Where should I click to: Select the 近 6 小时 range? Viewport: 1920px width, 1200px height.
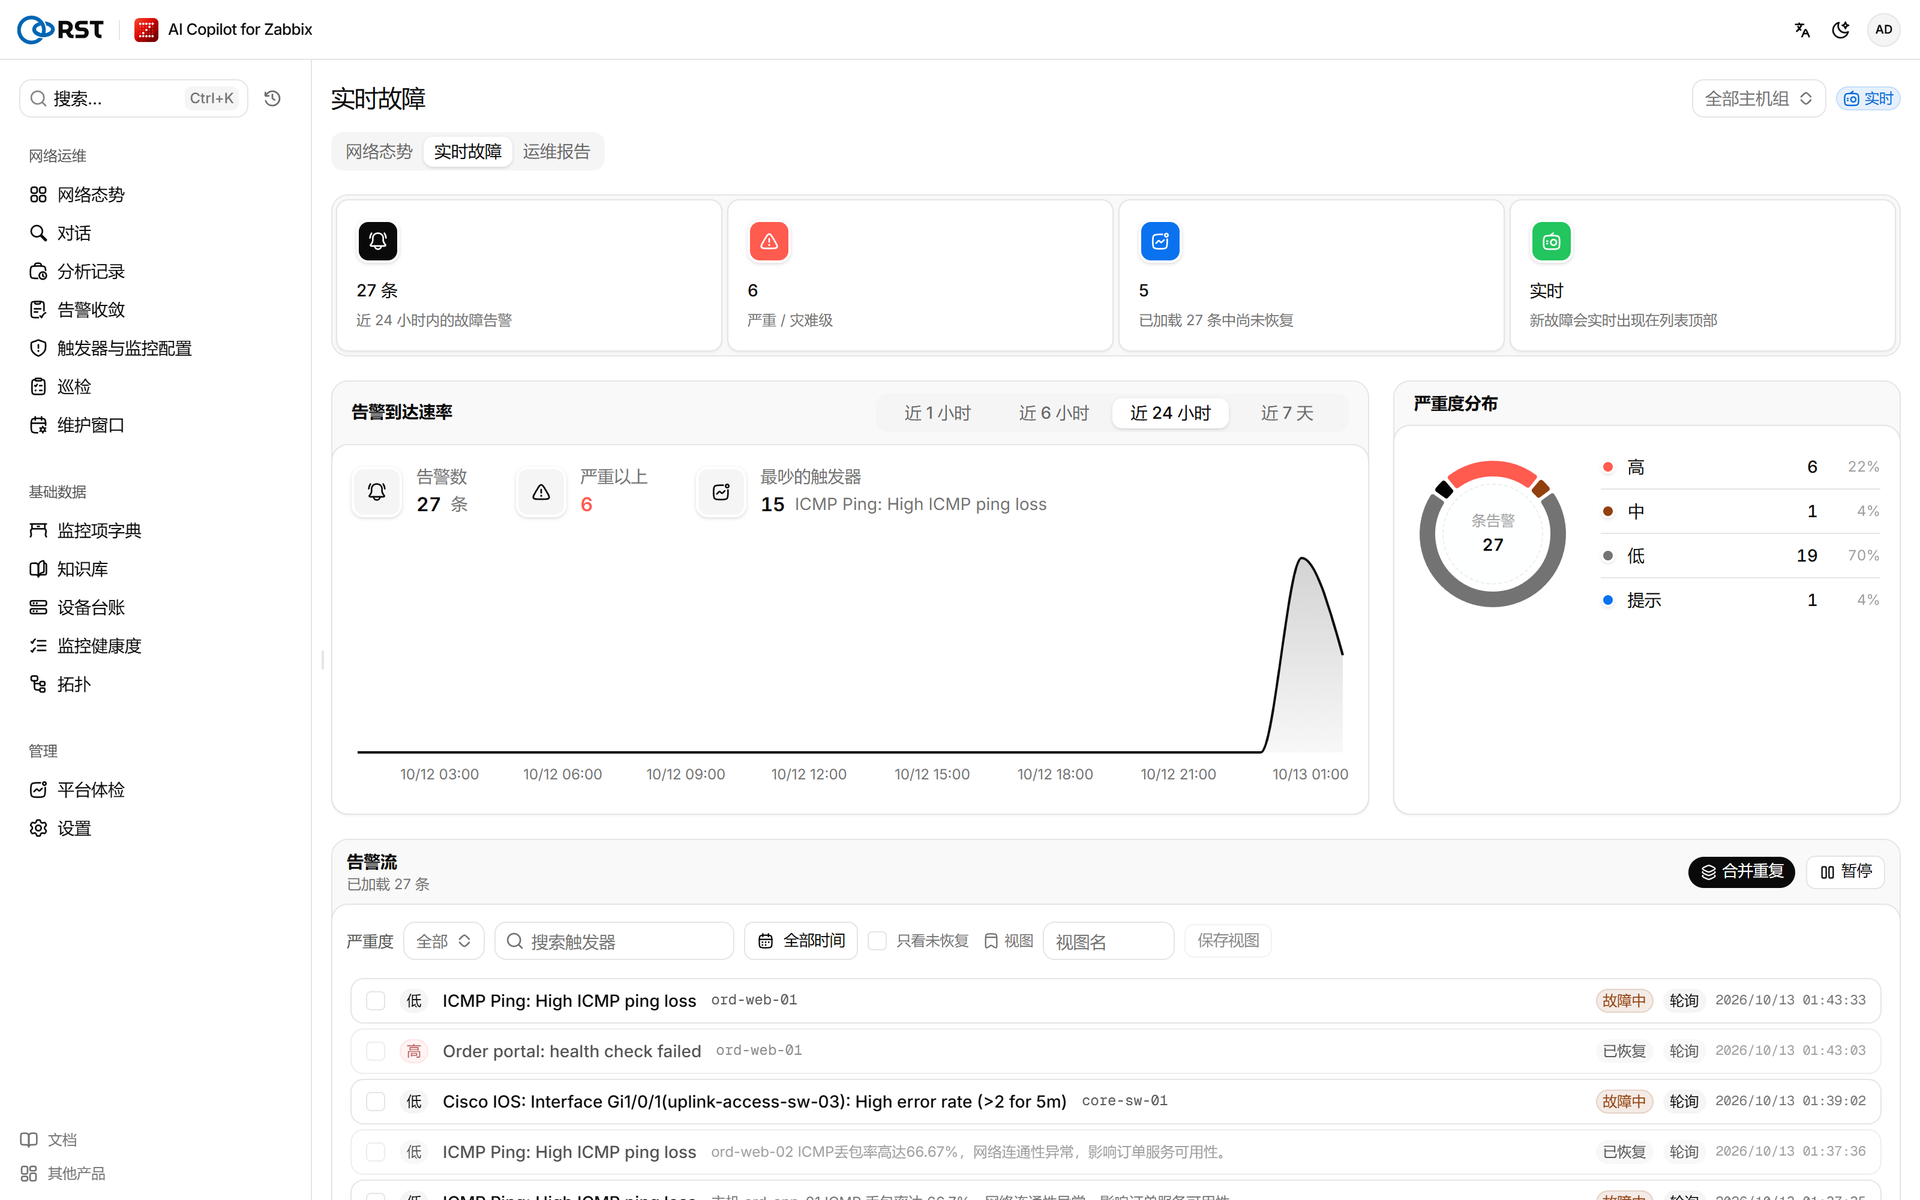click(x=1054, y=413)
